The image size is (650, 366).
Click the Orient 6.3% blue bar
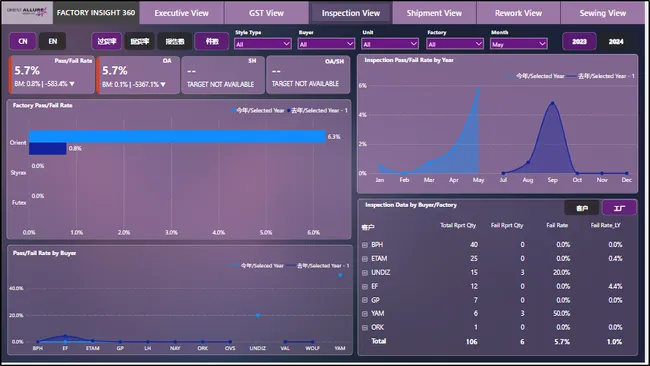[x=177, y=136]
